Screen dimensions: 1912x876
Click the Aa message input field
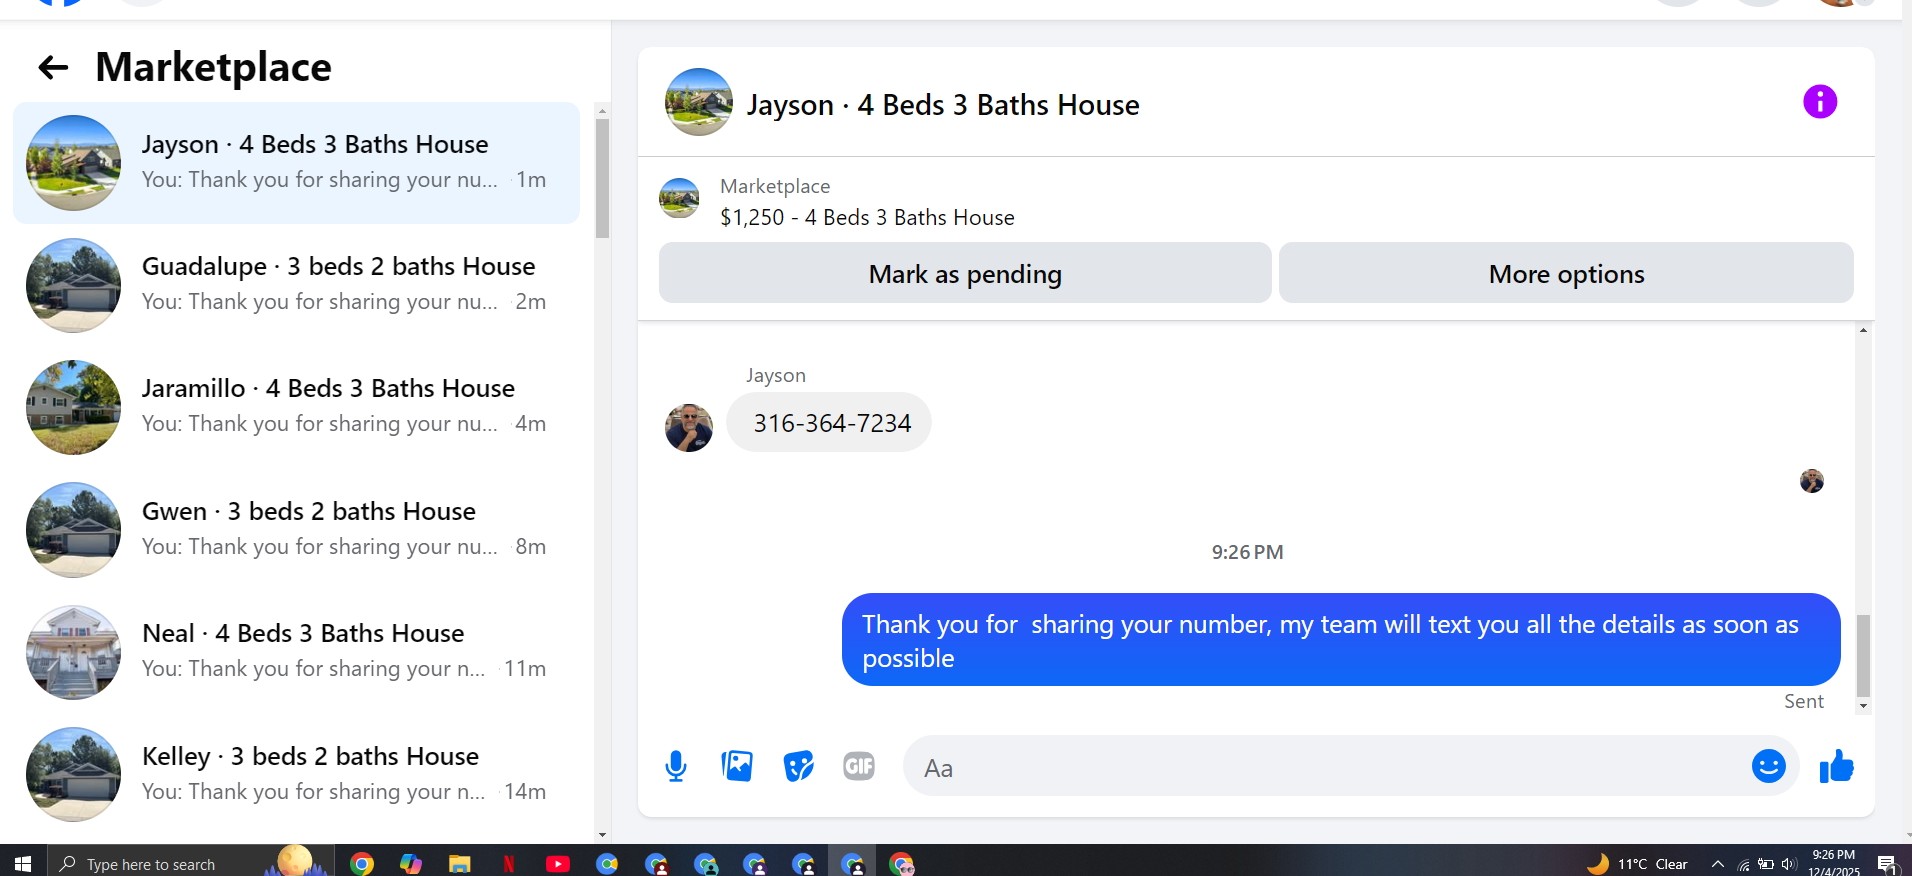(x=1325, y=767)
